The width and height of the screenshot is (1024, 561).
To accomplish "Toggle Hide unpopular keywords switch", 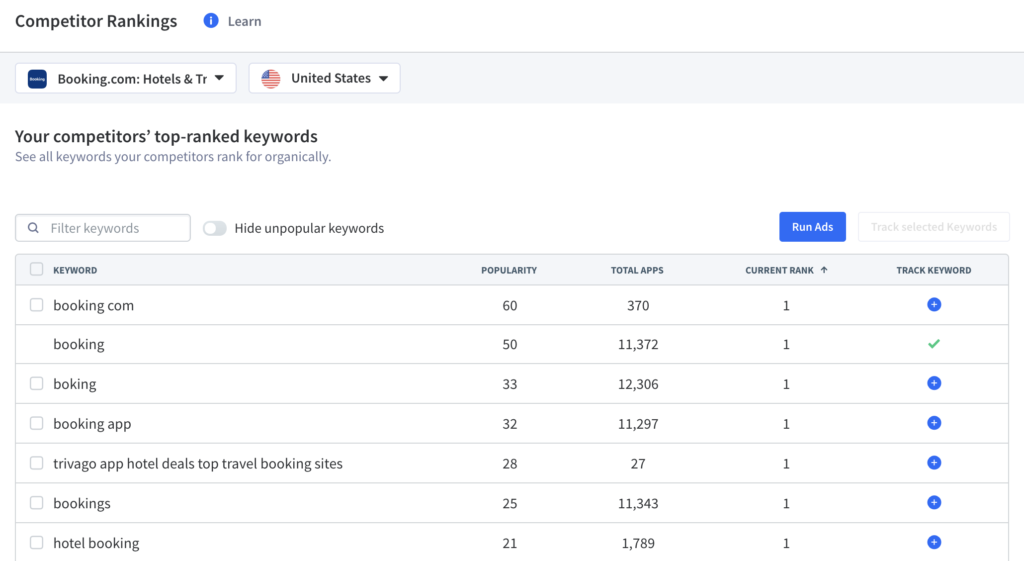I will coord(214,228).
